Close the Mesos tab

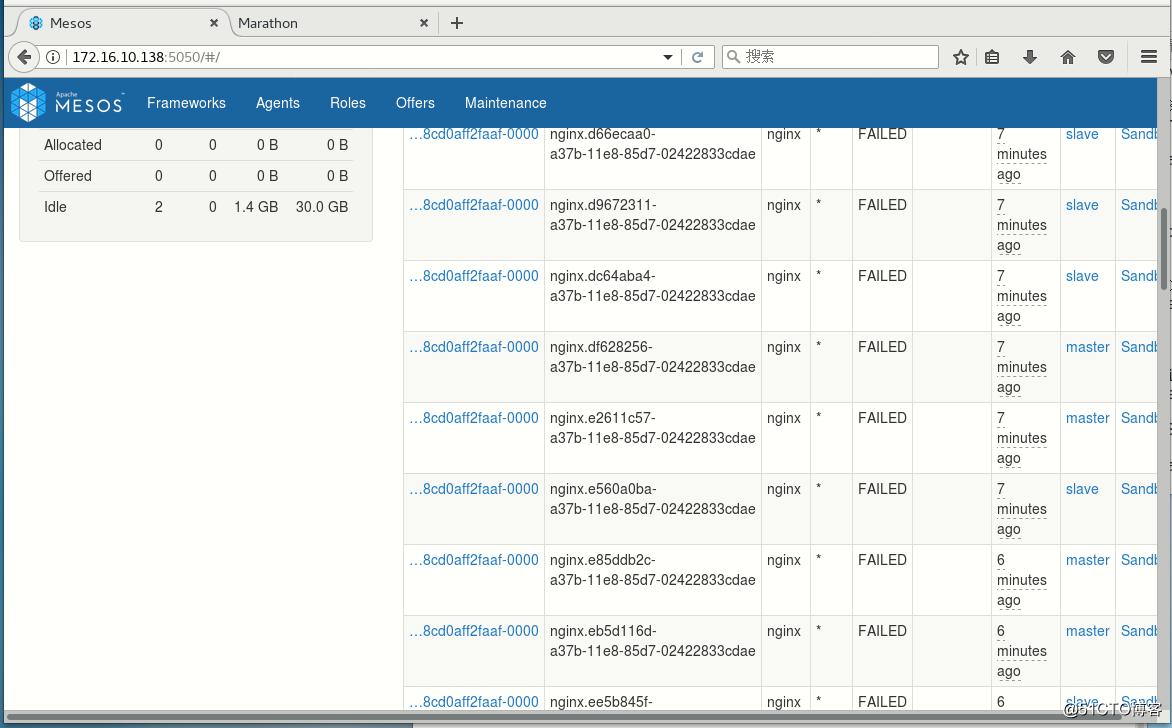[x=214, y=23]
